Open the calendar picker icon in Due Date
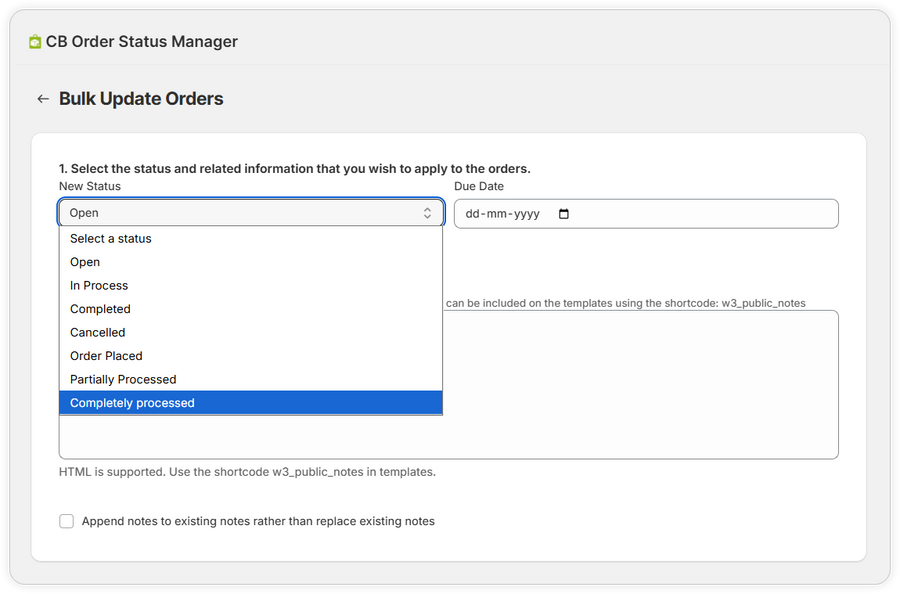Image resolution: width=900 pixels, height=594 pixels. [x=564, y=213]
